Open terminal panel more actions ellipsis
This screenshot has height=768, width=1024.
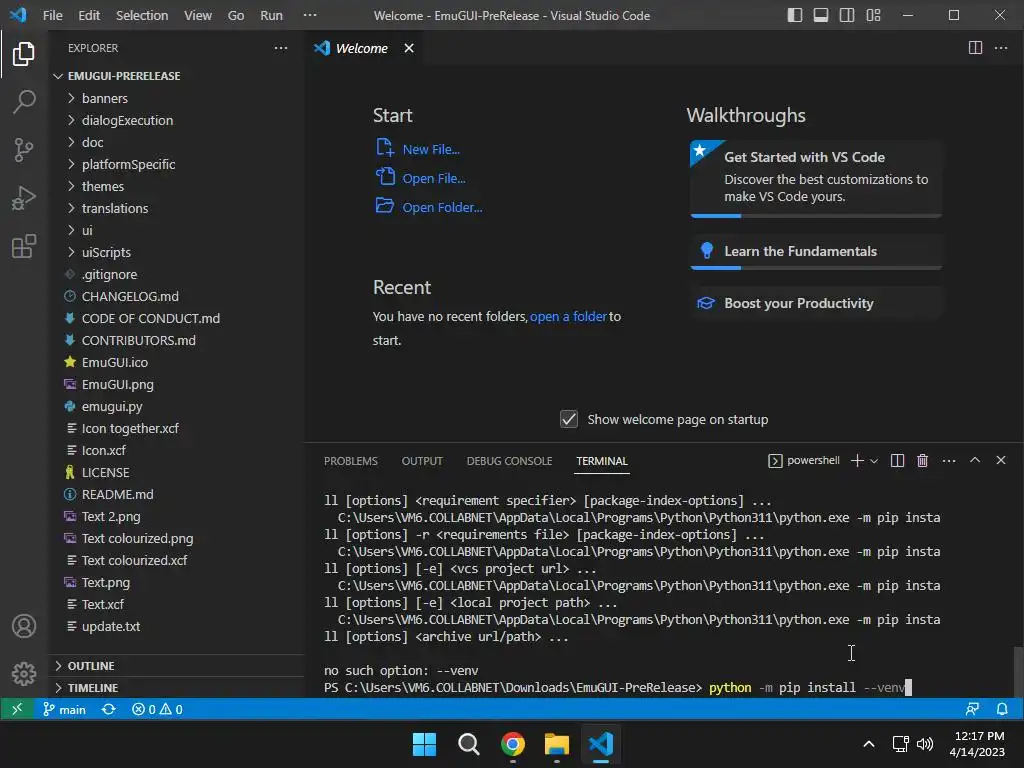pos(949,460)
